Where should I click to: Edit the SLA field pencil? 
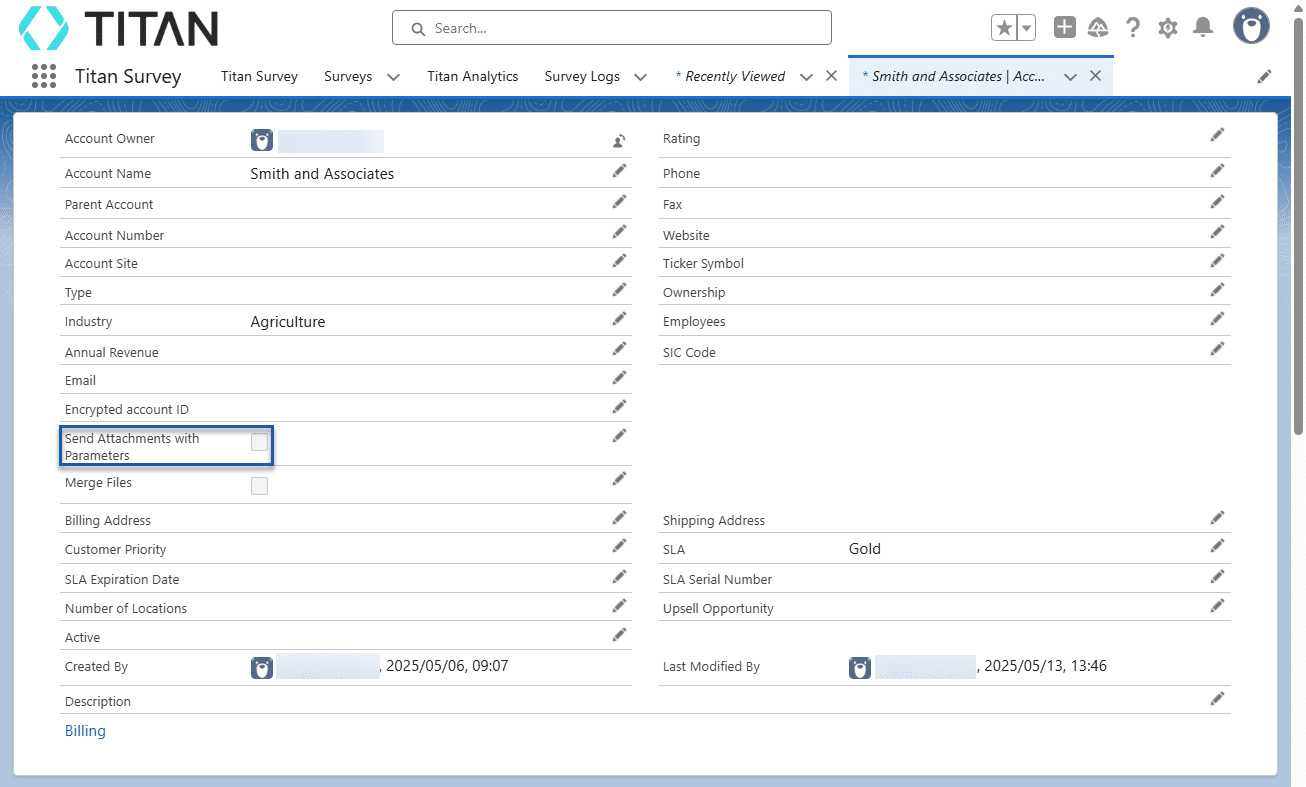[1217, 546]
